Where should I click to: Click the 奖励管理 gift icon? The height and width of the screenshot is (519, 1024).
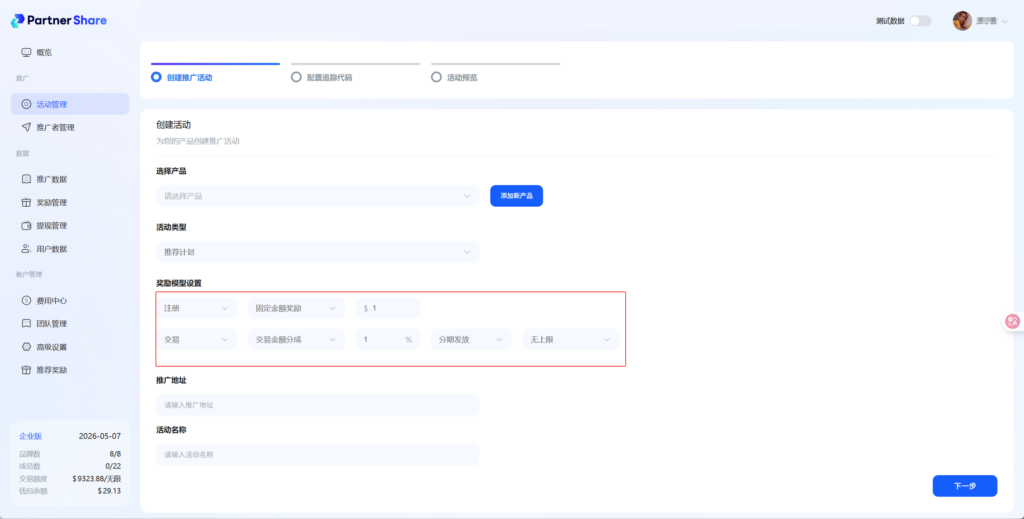click(26, 202)
